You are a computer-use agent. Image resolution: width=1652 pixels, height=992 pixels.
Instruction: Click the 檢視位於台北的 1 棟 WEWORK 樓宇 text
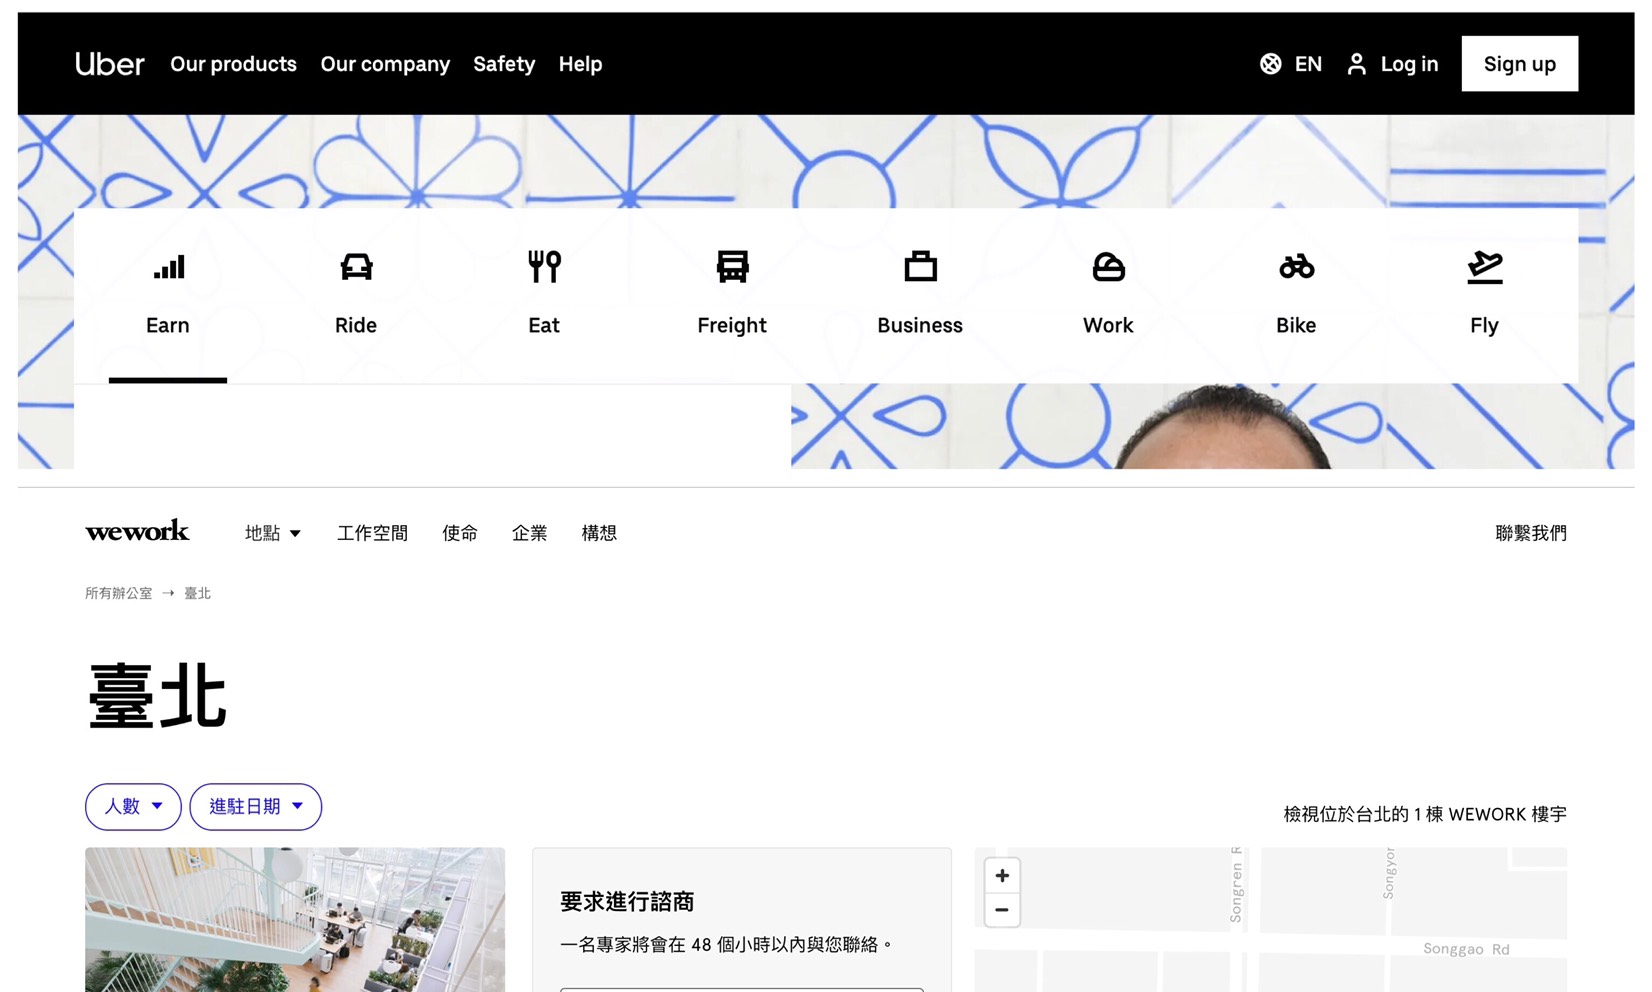1425,814
